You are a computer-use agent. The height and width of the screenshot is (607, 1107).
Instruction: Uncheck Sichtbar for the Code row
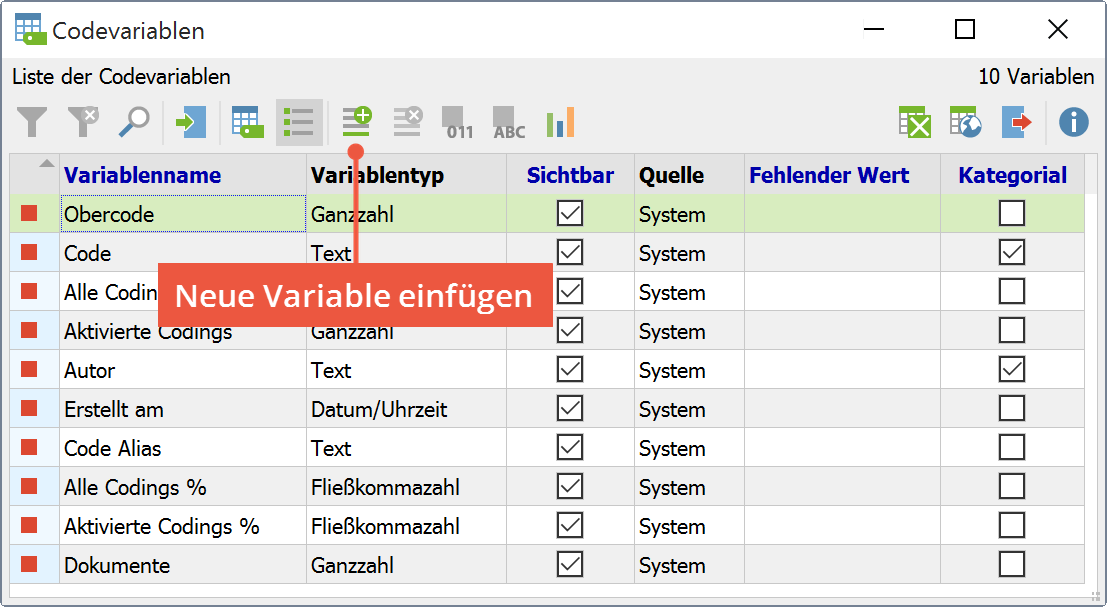click(x=570, y=252)
